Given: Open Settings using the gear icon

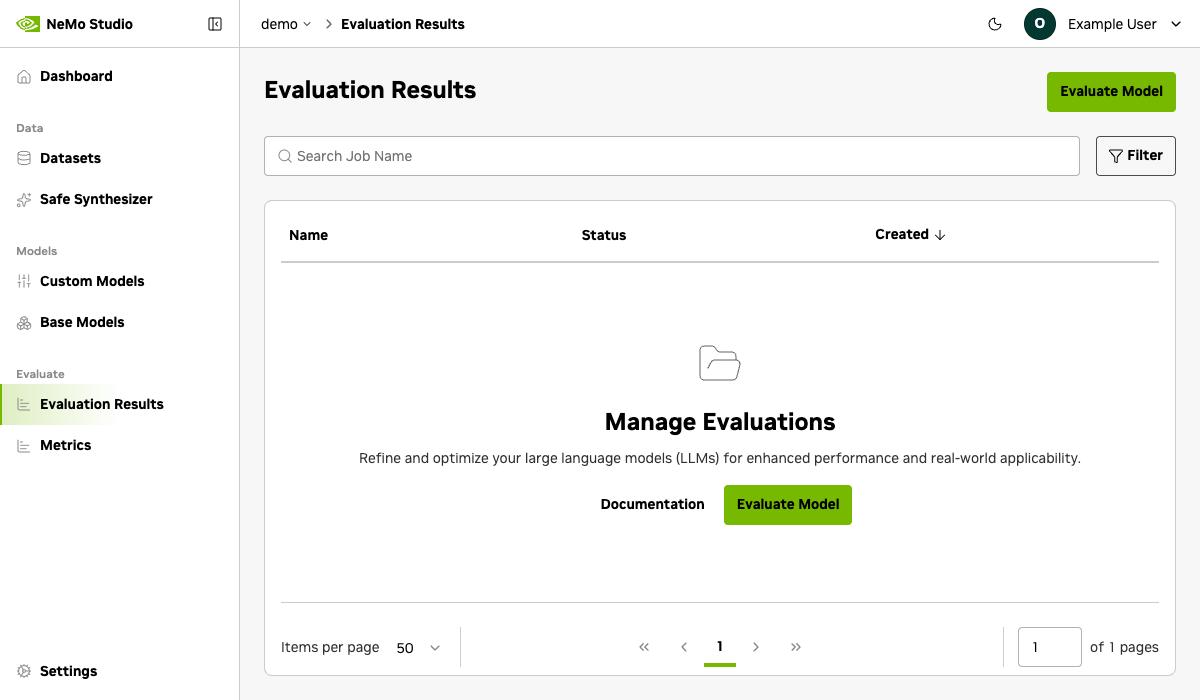Looking at the screenshot, I should (23, 670).
